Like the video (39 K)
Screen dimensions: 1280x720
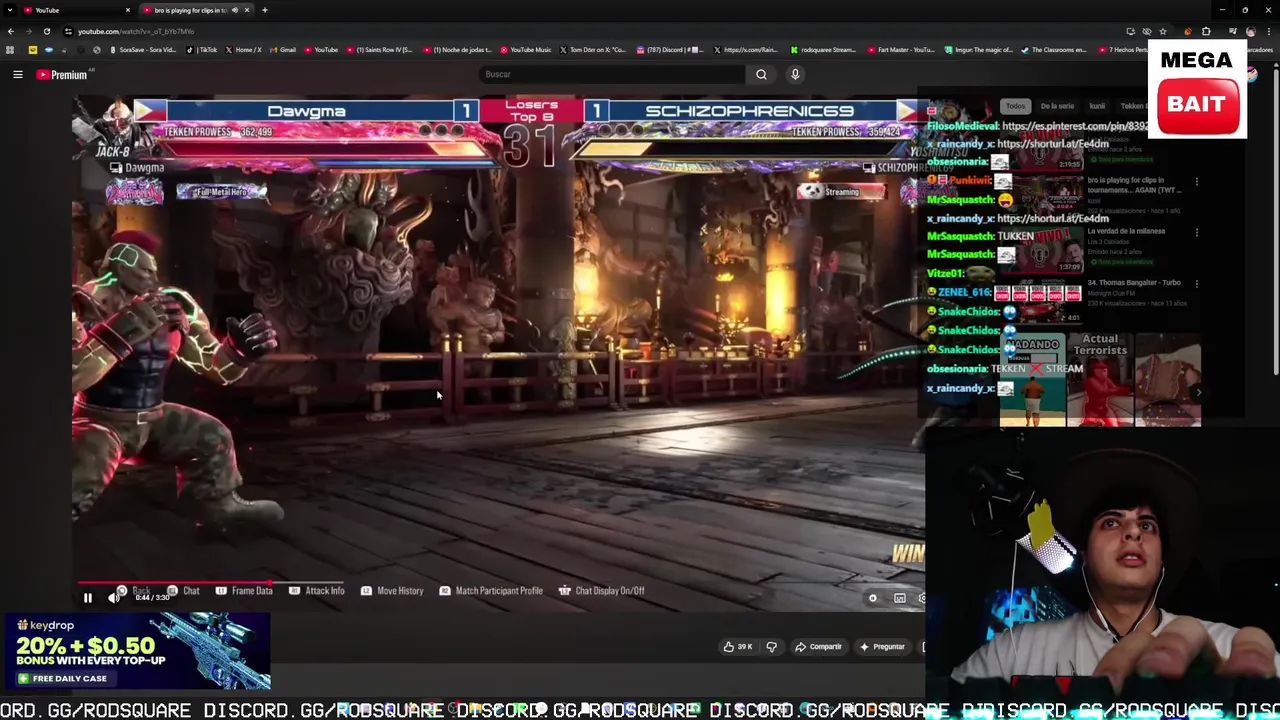[738, 647]
